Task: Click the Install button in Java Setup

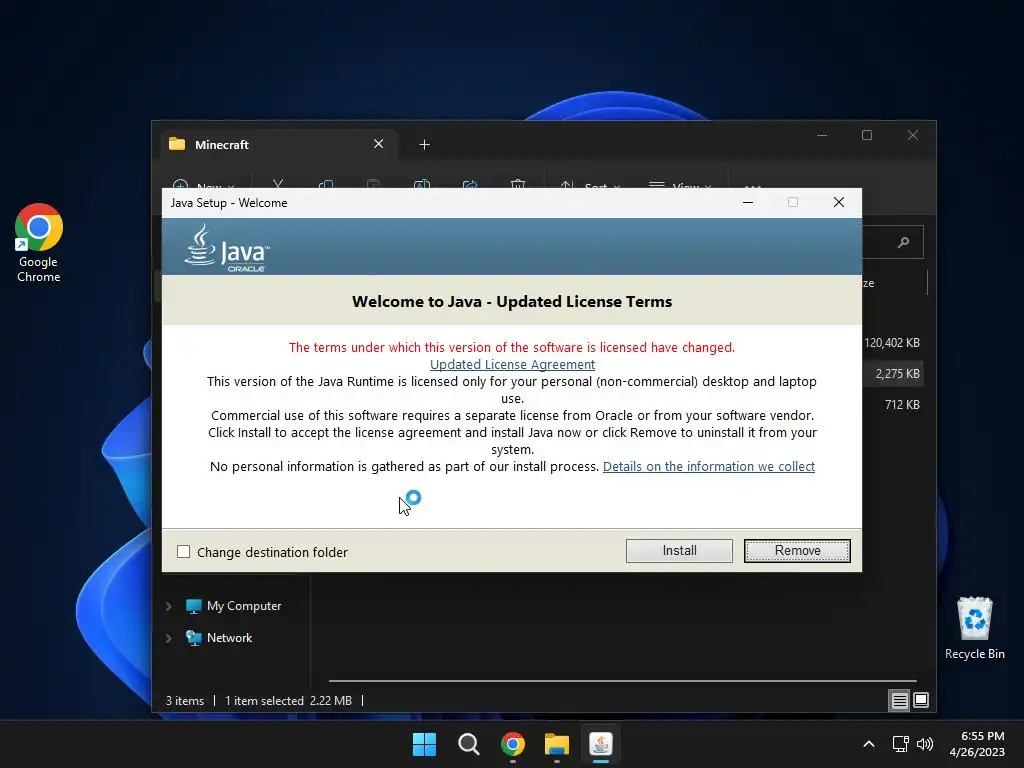Action: pyautogui.click(x=679, y=551)
